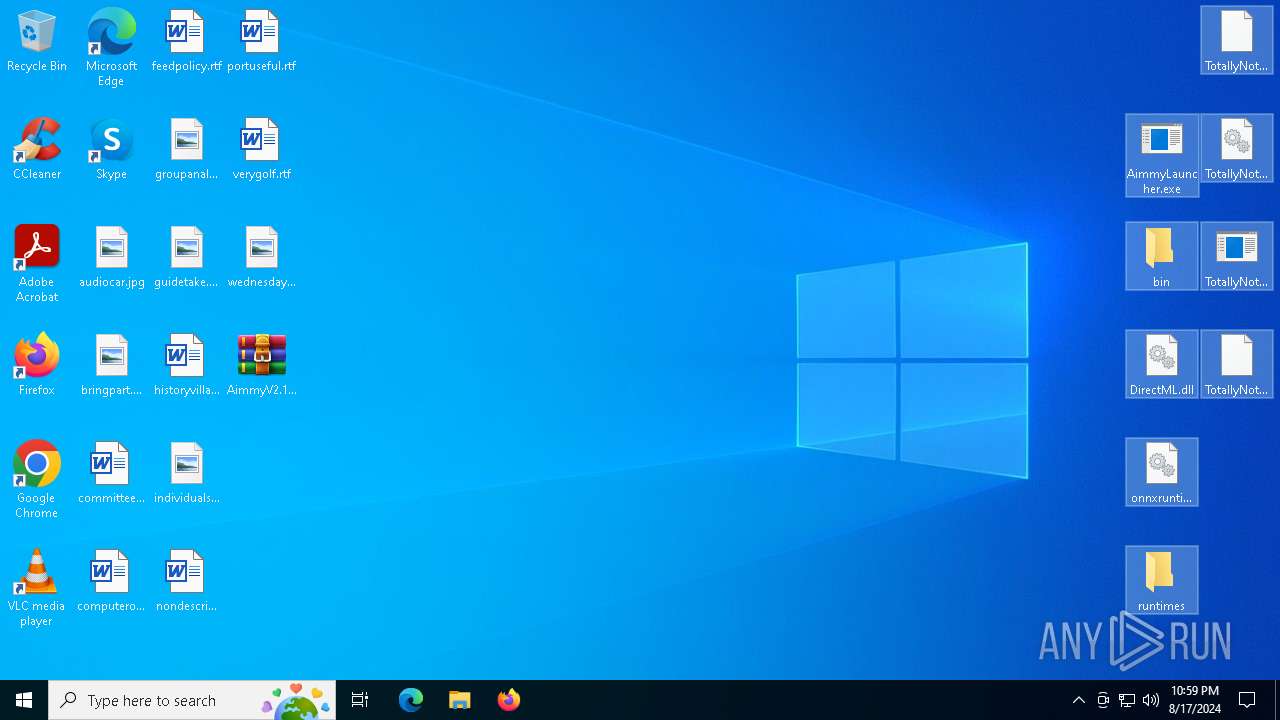
Task: Open the Google Chrome desktop shortcut
Action: [37, 480]
